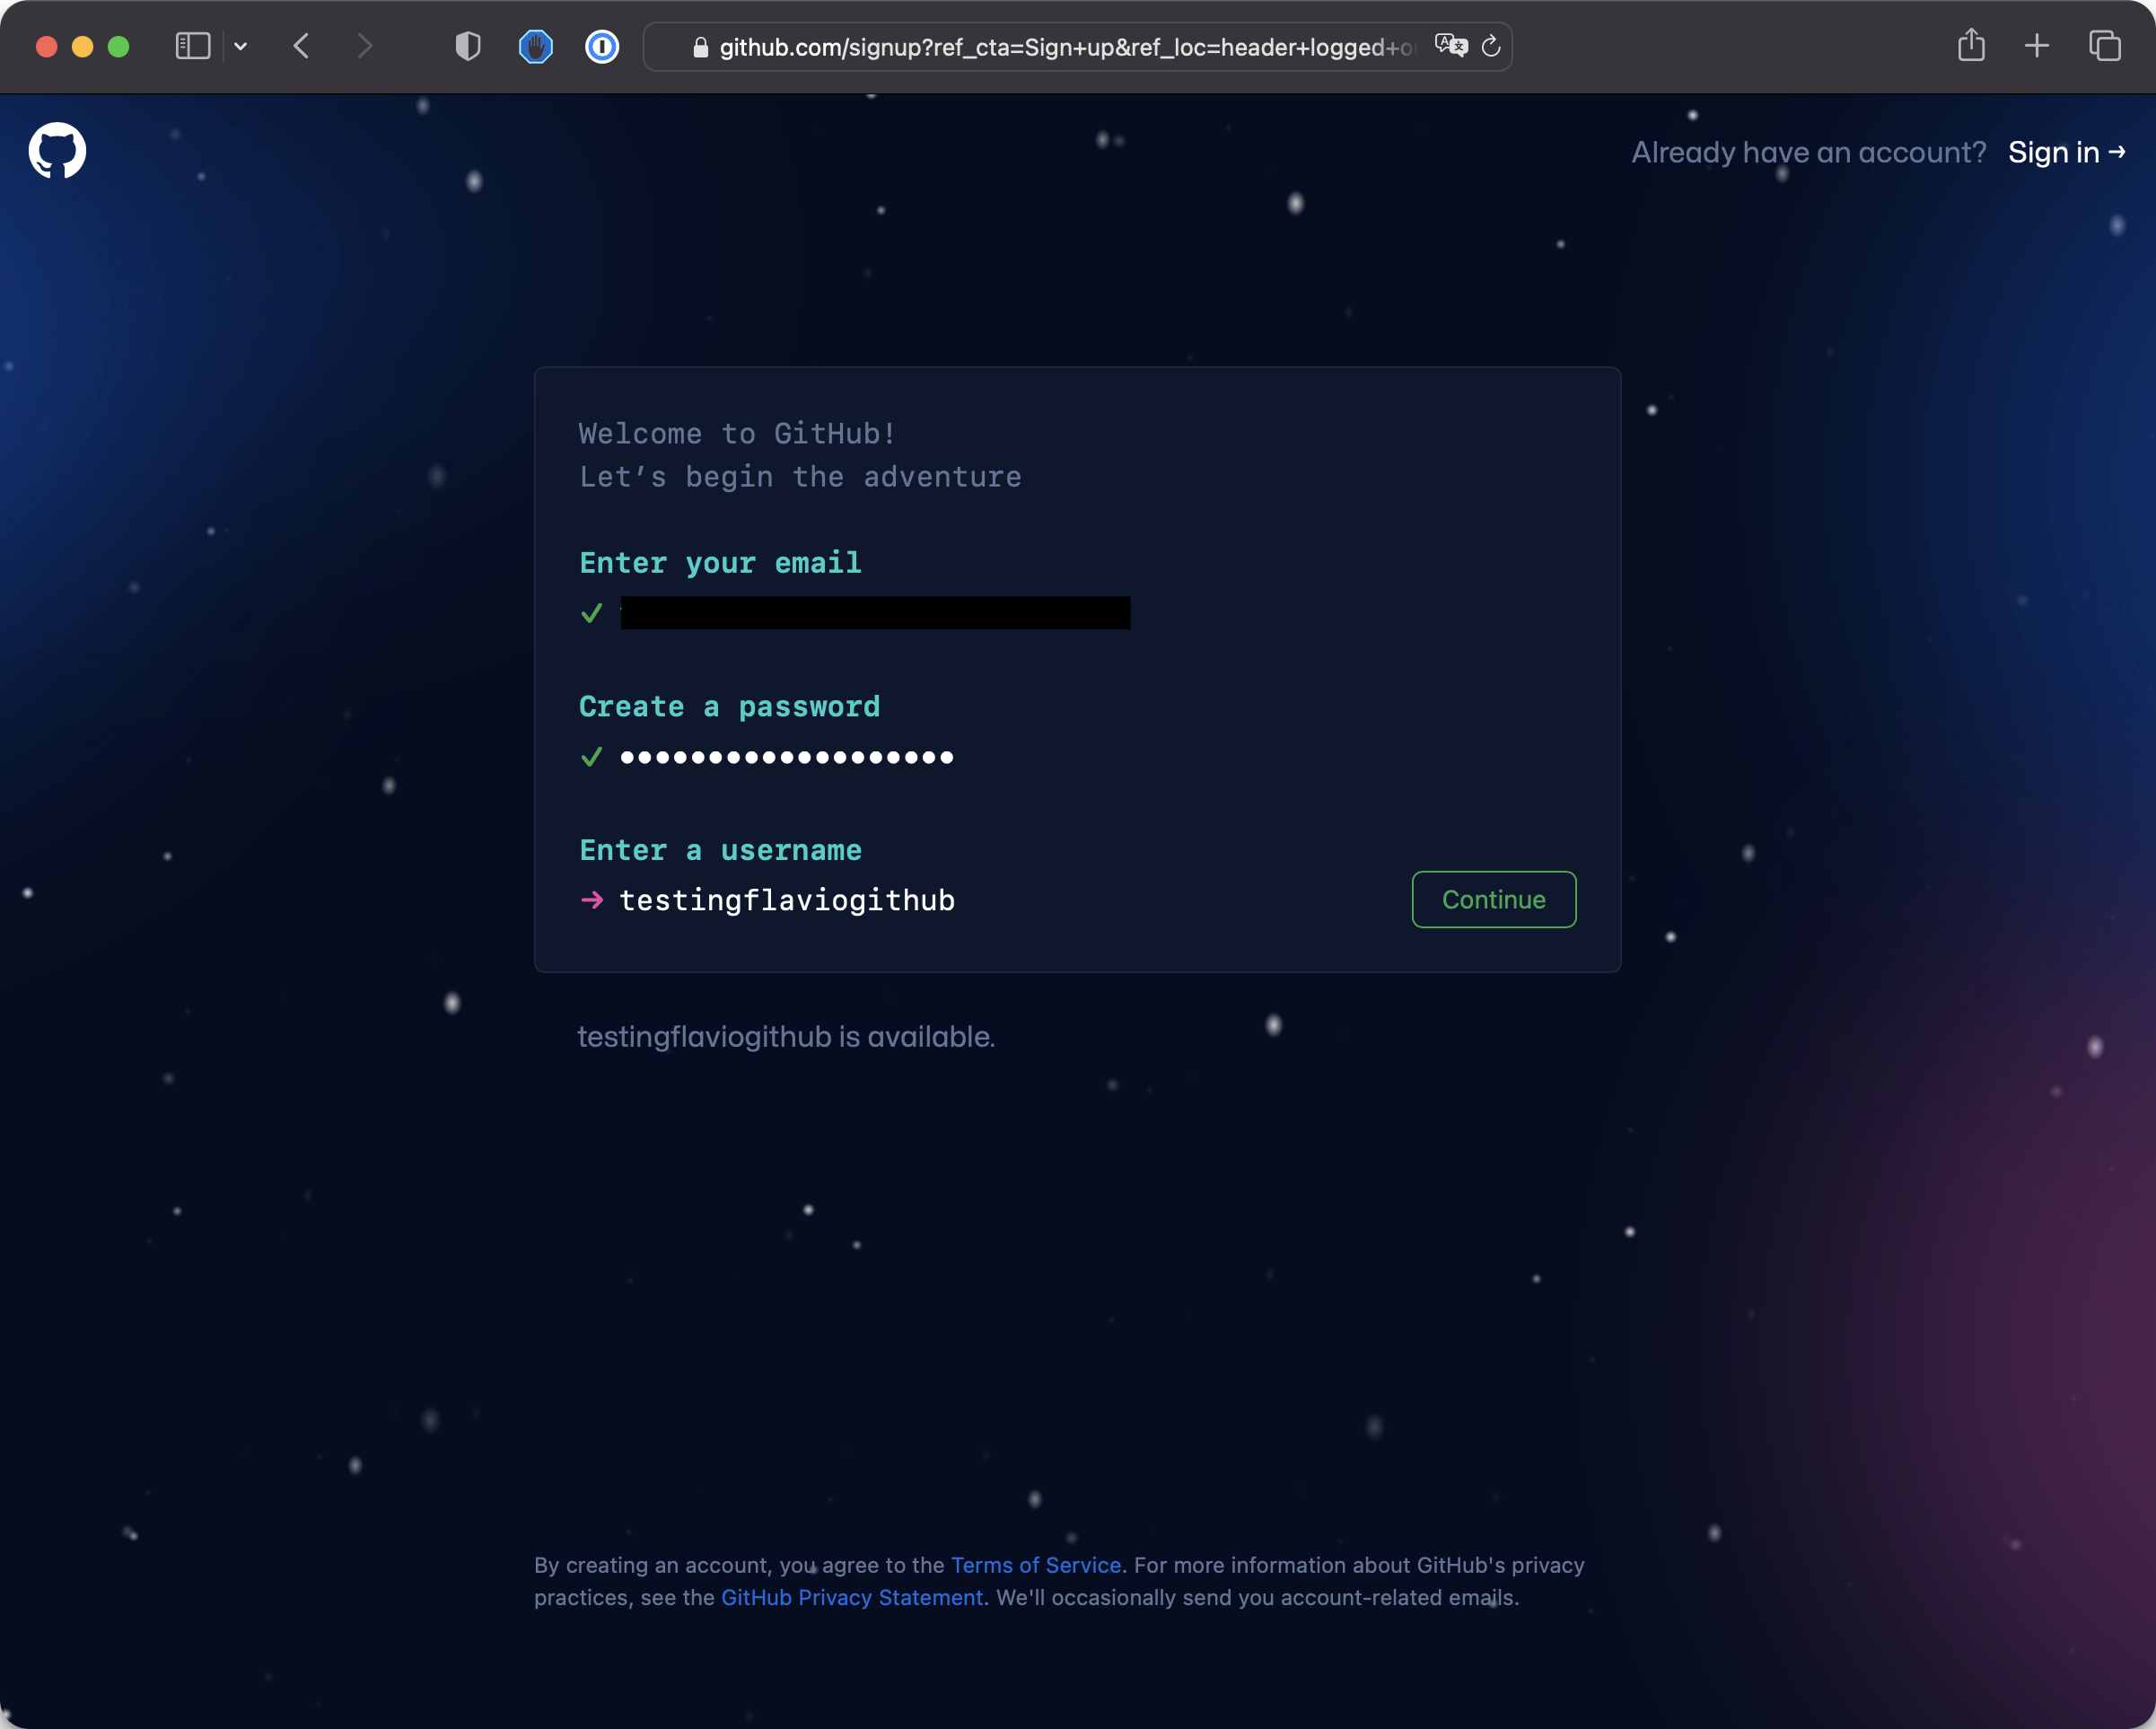Follow the Sign in link
Screen dimensions: 2156x1729
[2066, 152]
